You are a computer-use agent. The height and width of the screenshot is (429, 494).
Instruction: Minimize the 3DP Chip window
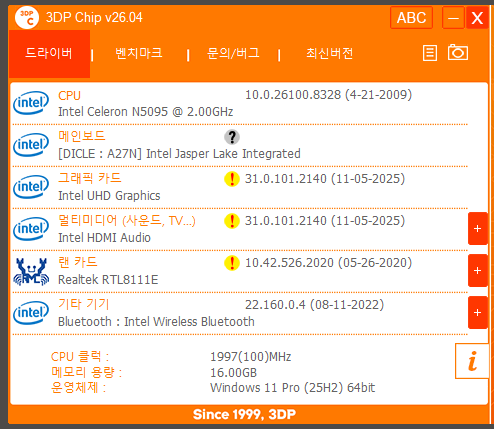pyautogui.click(x=453, y=18)
